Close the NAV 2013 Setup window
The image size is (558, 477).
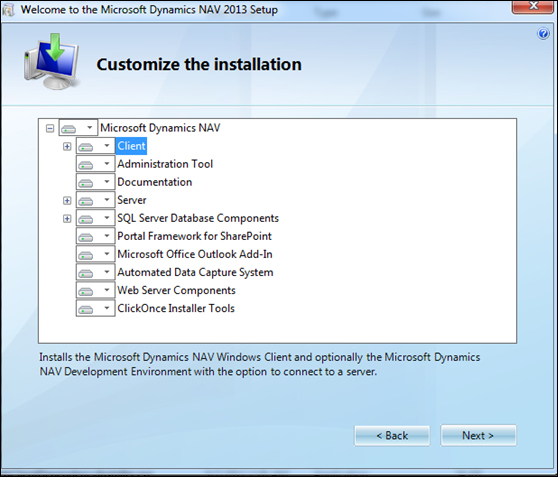[x=533, y=7]
